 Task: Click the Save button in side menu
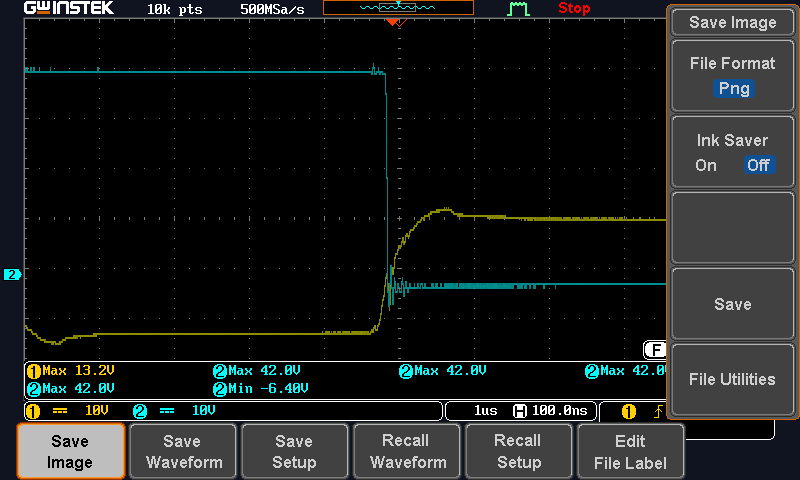click(733, 304)
